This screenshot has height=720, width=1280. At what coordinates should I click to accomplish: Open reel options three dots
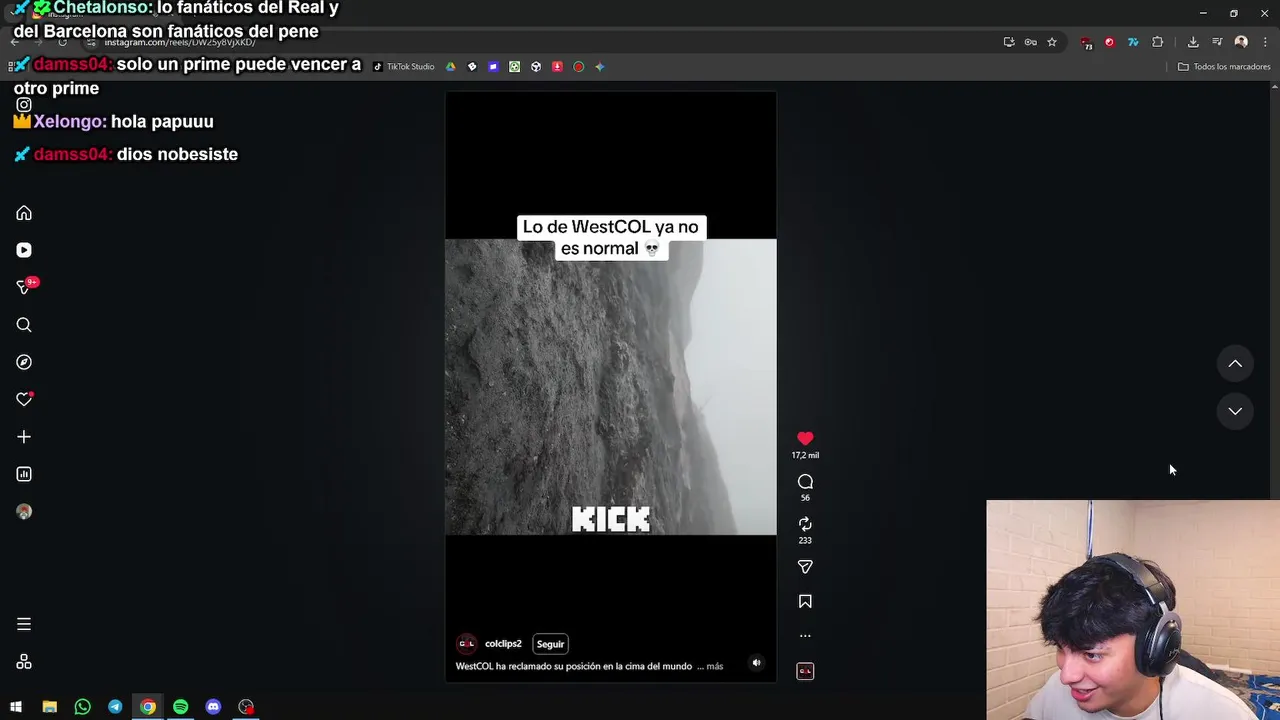(805, 636)
